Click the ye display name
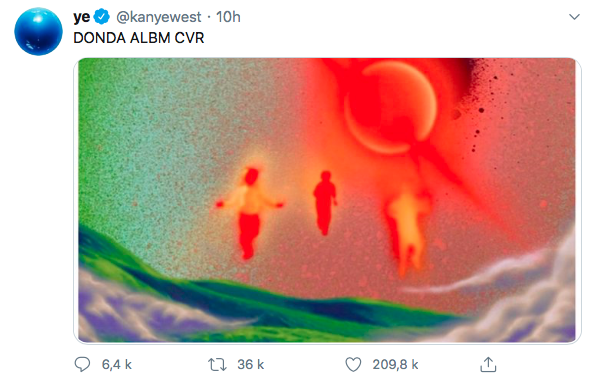This screenshot has width=595, height=379. (x=82, y=17)
